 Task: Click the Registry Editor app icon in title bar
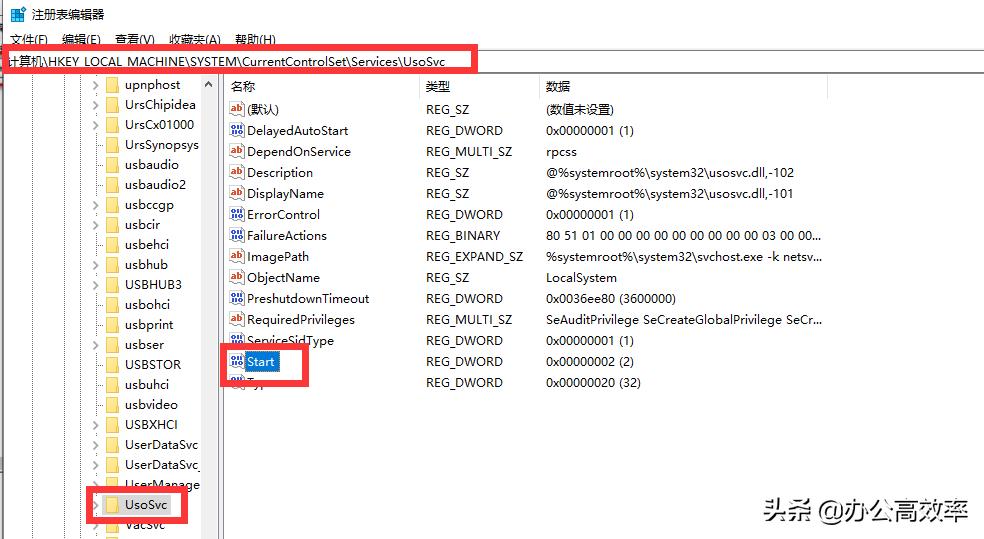point(17,14)
